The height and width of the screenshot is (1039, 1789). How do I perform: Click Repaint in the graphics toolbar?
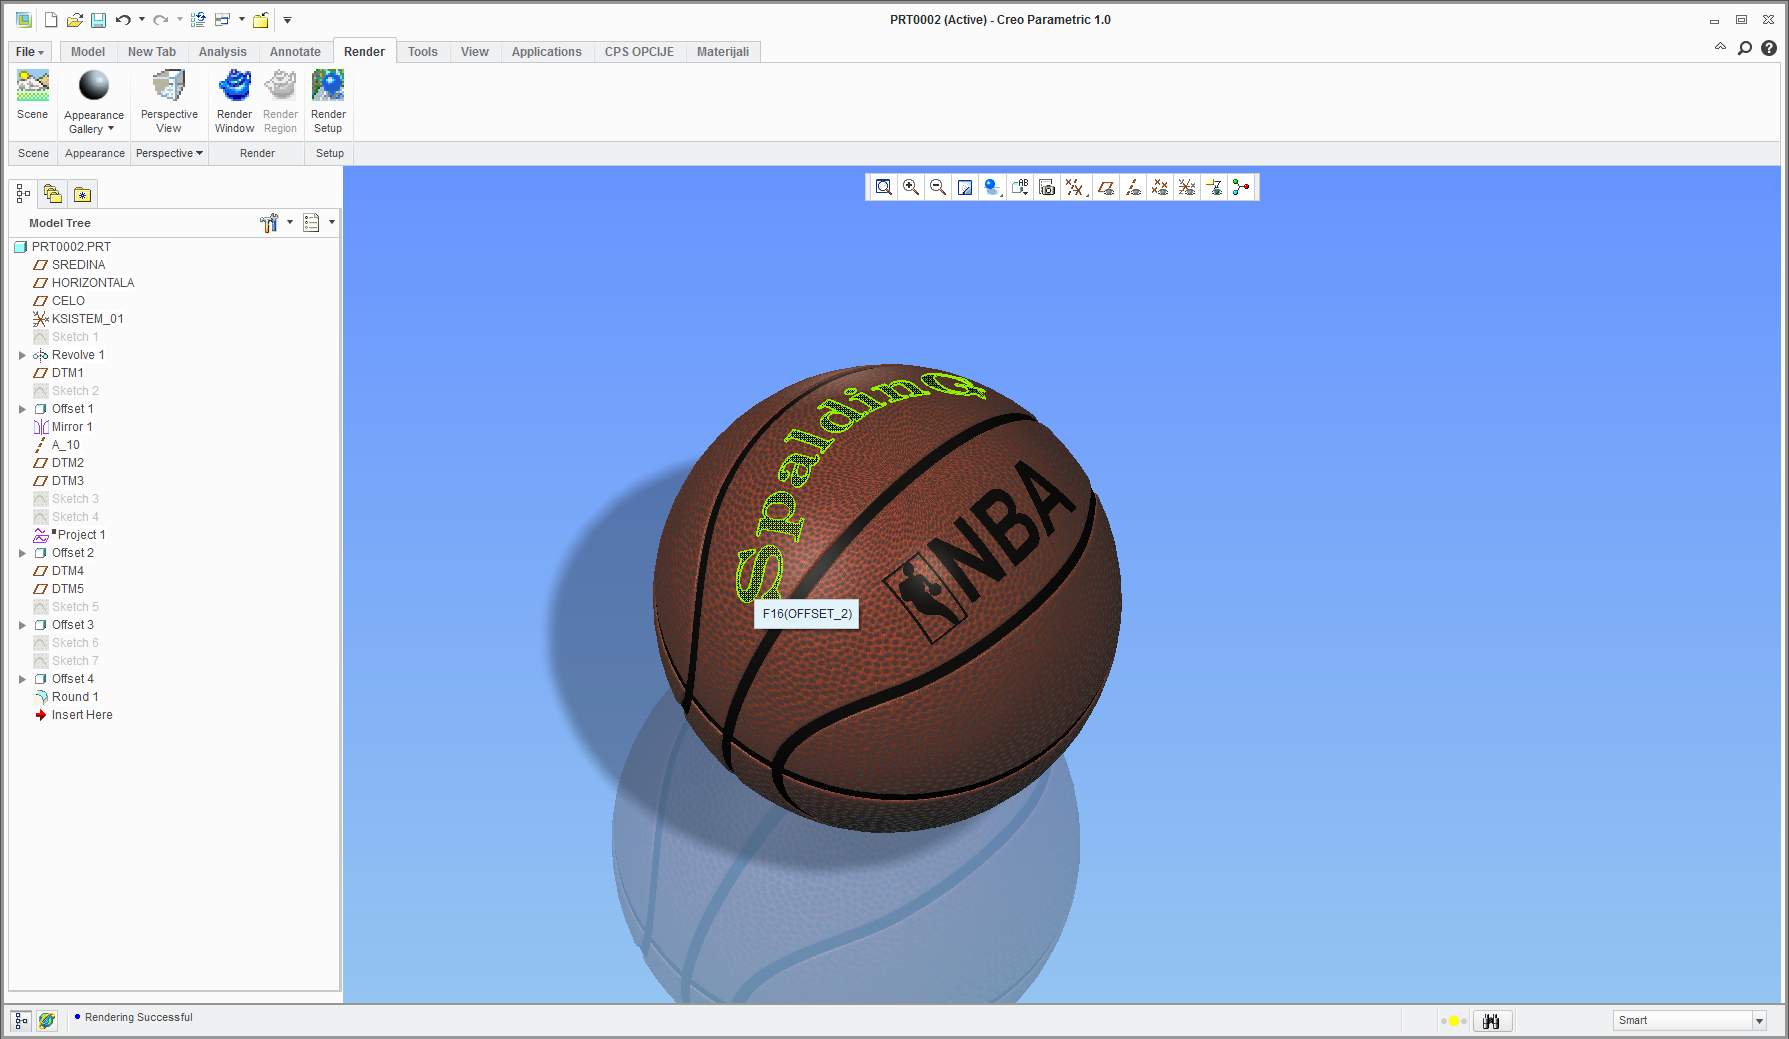point(965,187)
